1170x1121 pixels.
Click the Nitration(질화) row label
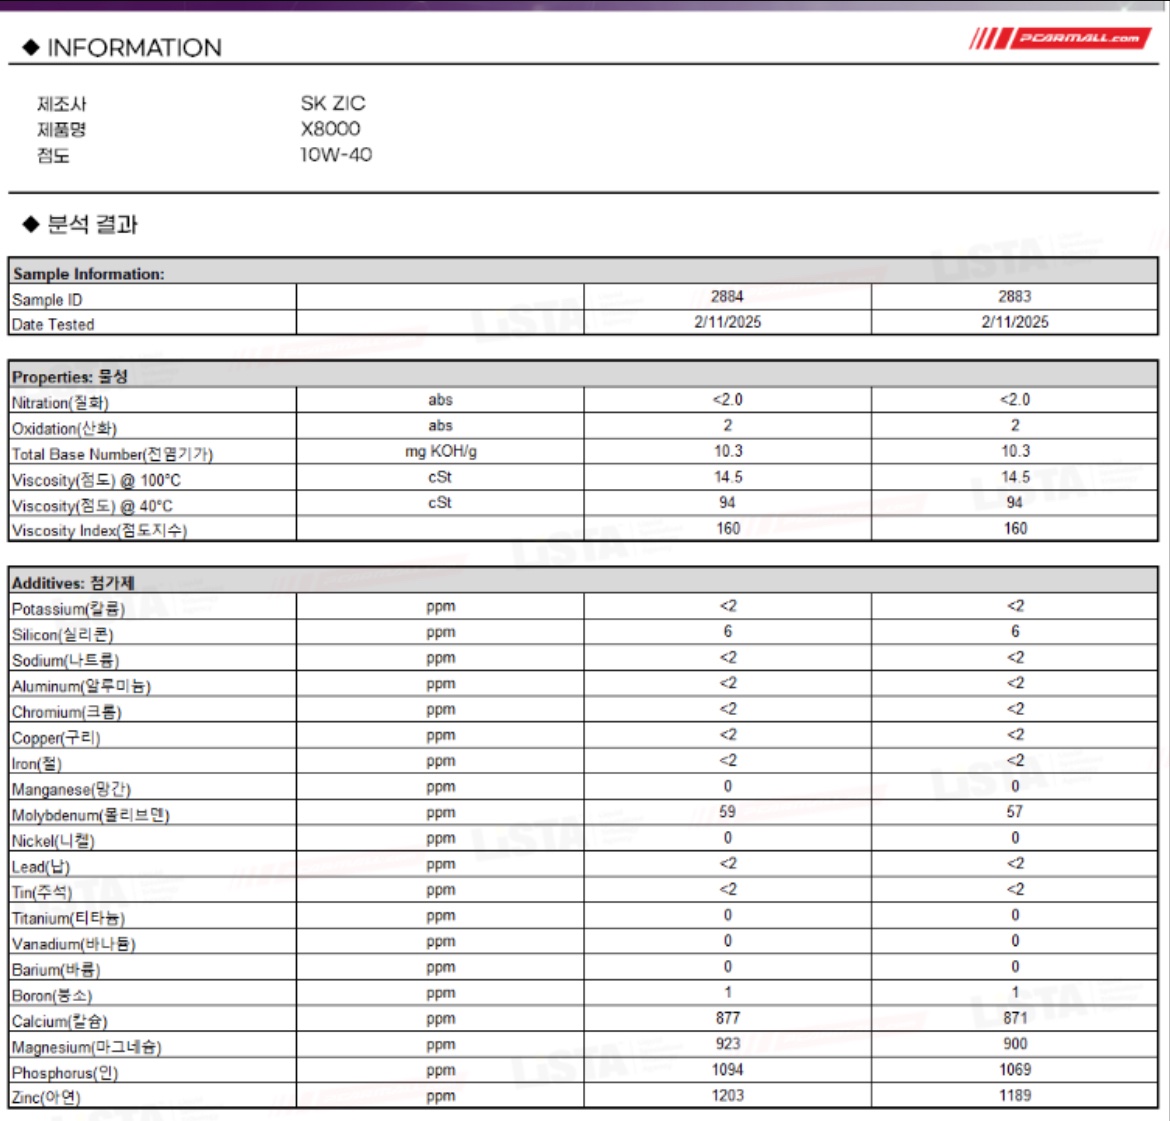tap(60, 403)
